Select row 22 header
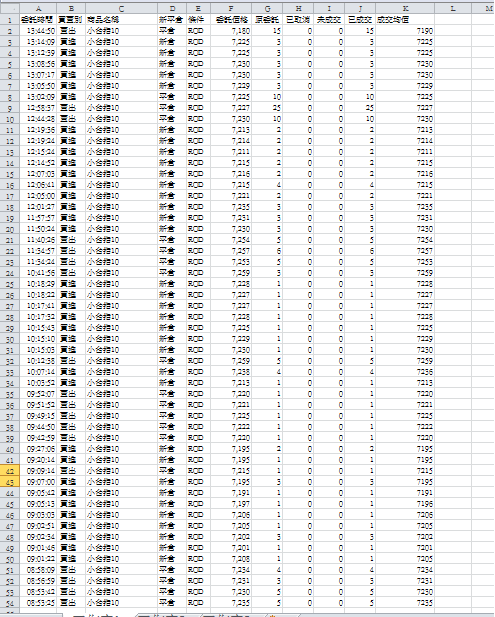Screen dimensions: 495x617 (9, 251)
